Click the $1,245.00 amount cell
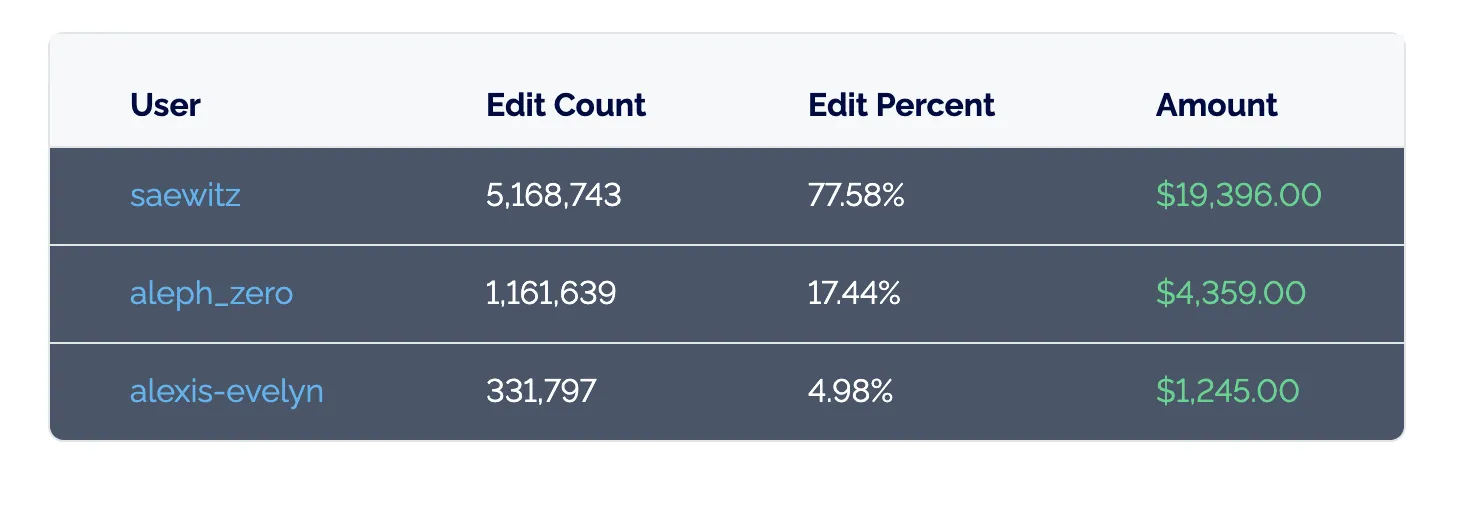Image resolution: width=1470 pixels, height=506 pixels. [1227, 391]
